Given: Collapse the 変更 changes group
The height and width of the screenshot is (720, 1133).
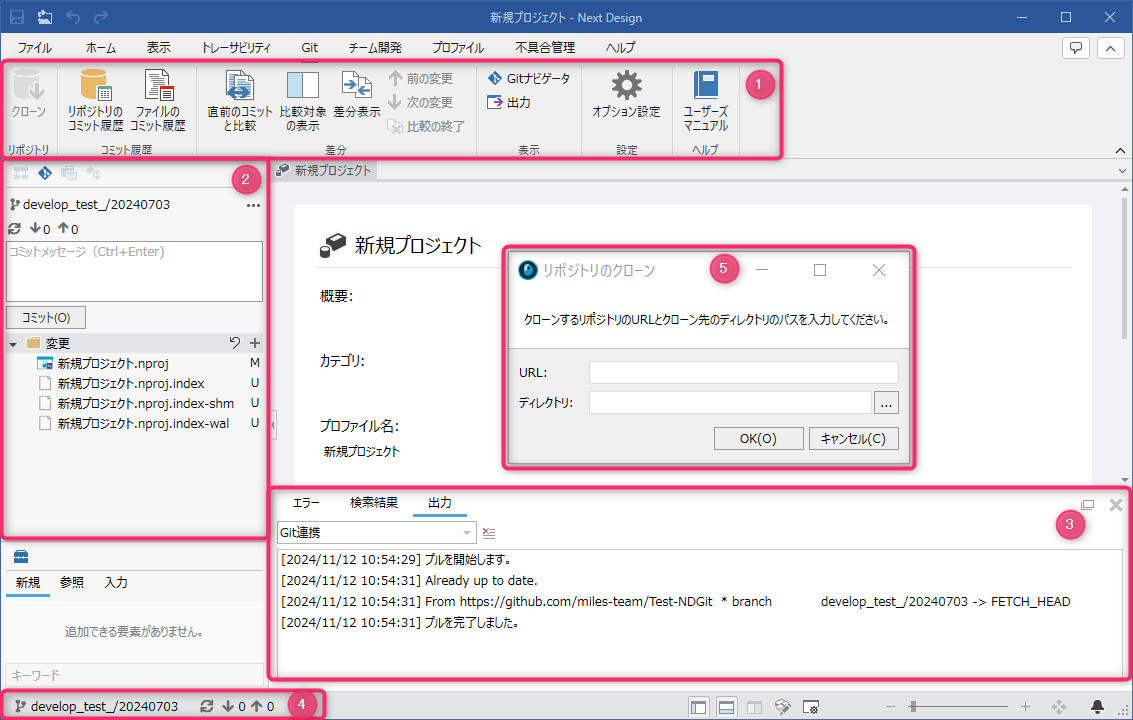Looking at the screenshot, I should click(x=13, y=344).
